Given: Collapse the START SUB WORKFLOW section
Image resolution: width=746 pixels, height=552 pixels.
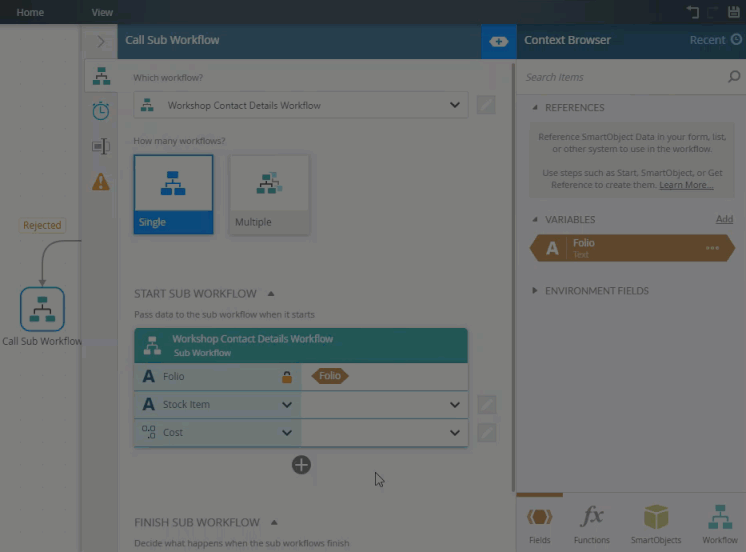Looking at the screenshot, I should point(271,294).
